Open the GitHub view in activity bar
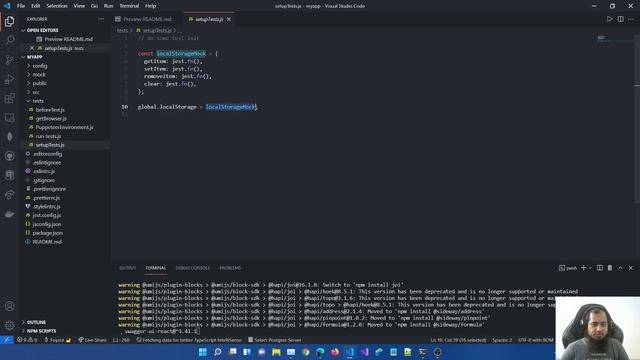 point(9,156)
